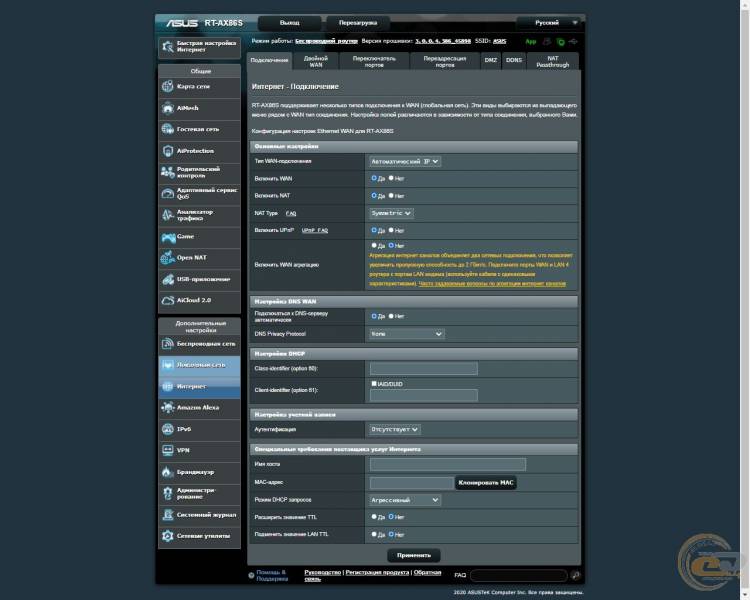Open the Open NAT page
This screenshot has height=600, width=750.
pos(199,258)
